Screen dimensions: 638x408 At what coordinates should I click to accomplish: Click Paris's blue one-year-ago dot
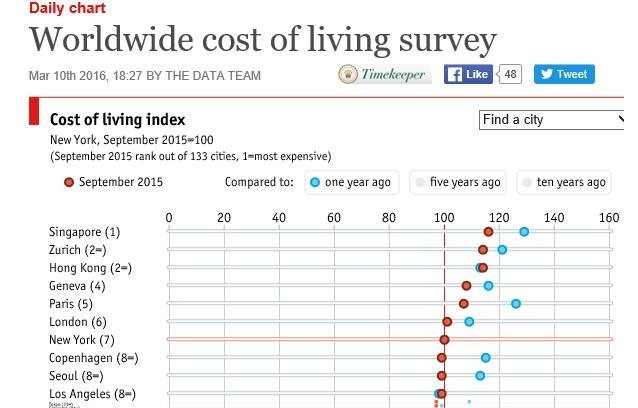click(x=516, y=304)
